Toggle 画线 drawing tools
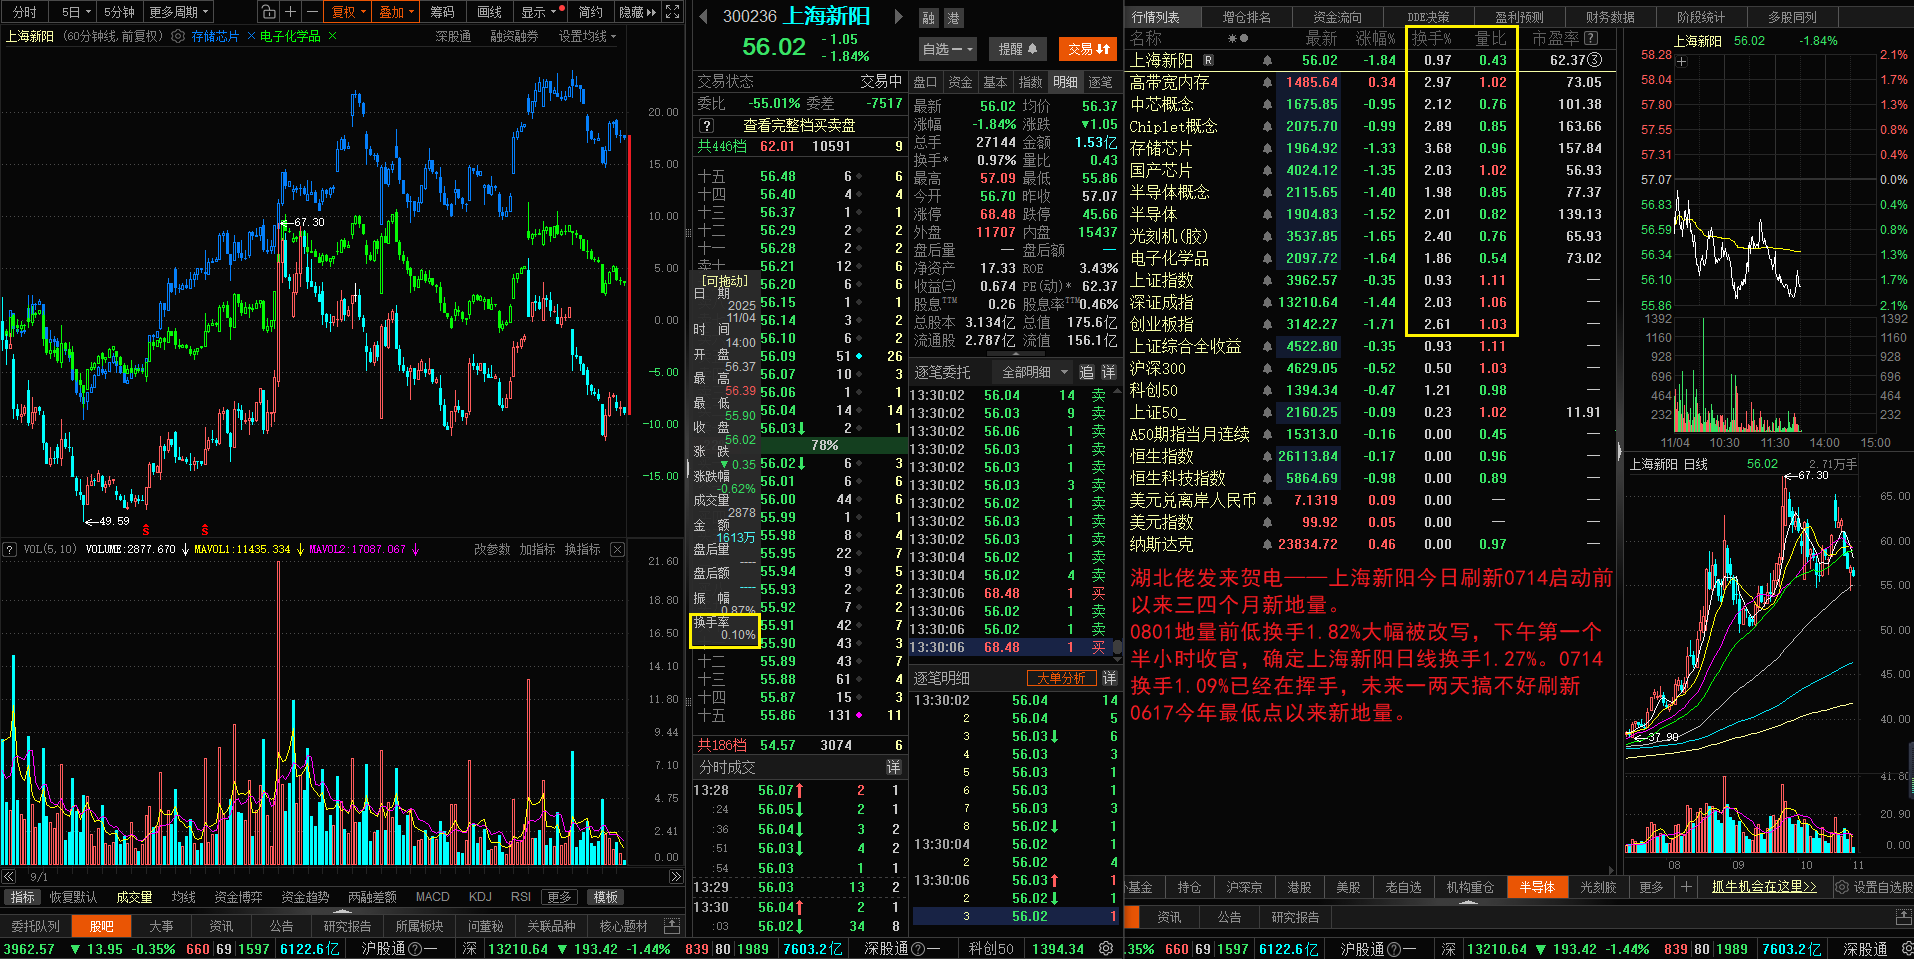This screenshot has width=1914, height=959. click(489, 12)
